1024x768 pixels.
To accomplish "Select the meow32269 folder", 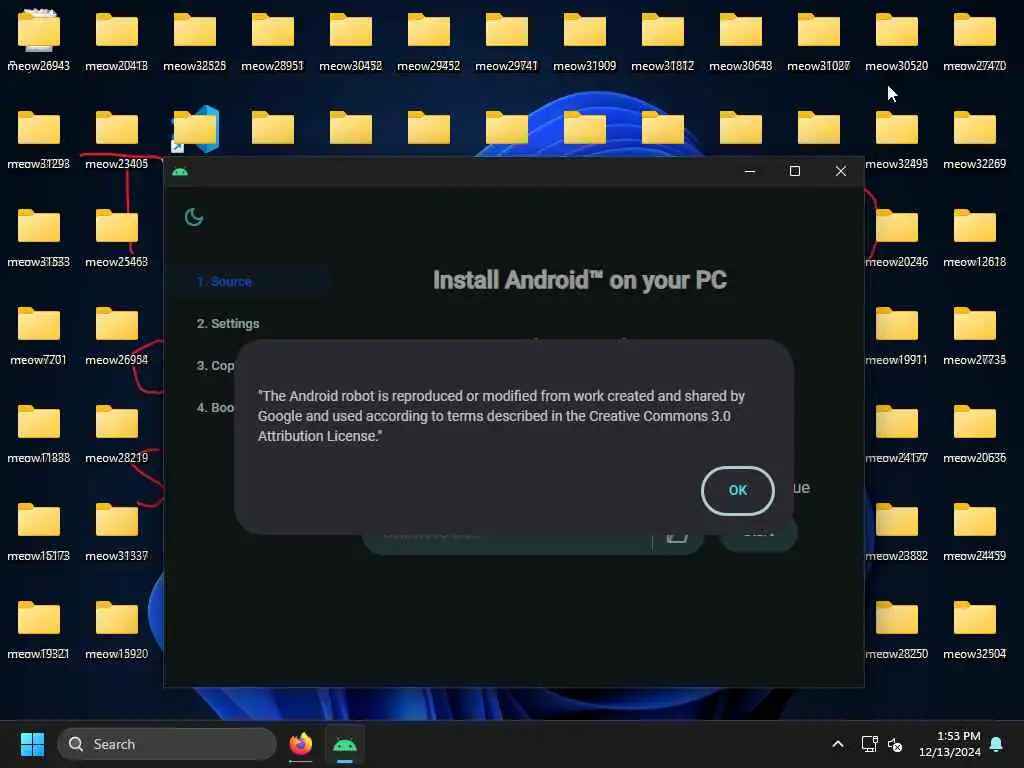I will click(x=974, y=140).
